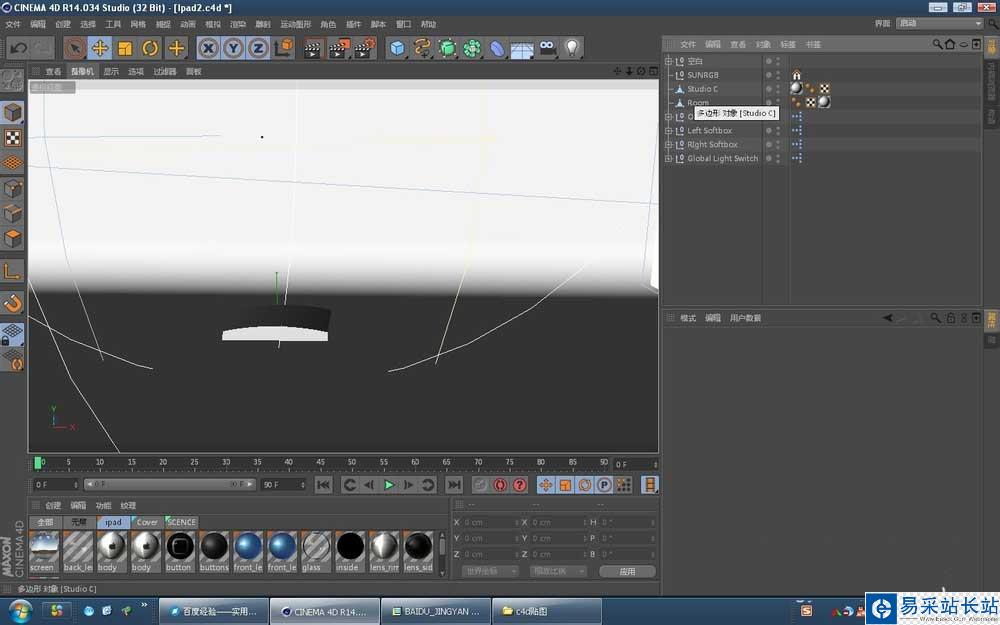1000x625 pixels.
Task: Expand the Global Light Switch object
Action: click(669, 159)
